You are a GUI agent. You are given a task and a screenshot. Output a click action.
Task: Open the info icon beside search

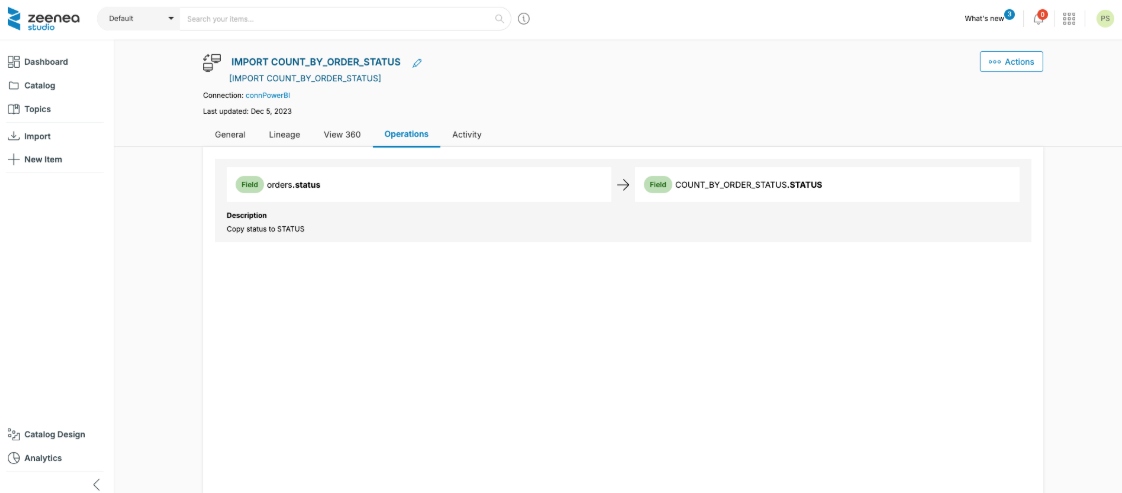[524, 19]
